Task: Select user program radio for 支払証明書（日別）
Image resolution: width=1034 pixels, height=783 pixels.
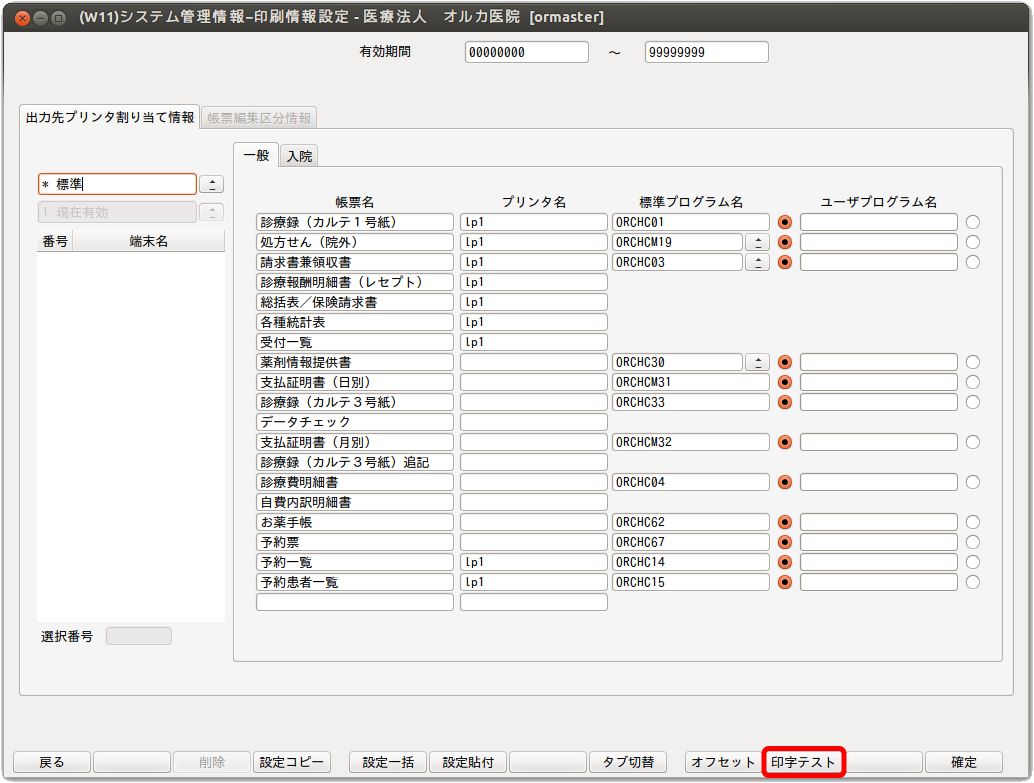Action: pos(973,382)
